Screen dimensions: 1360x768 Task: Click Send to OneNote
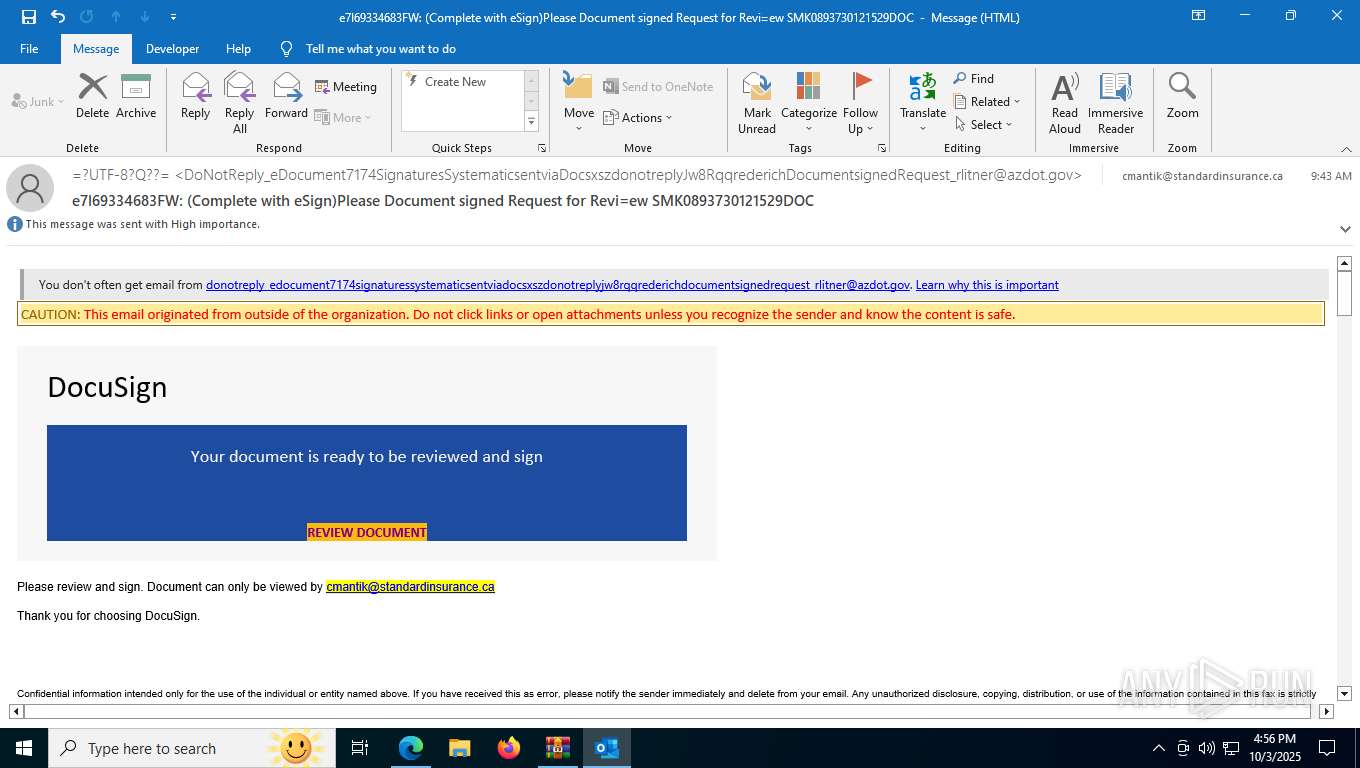coord(658,87)
